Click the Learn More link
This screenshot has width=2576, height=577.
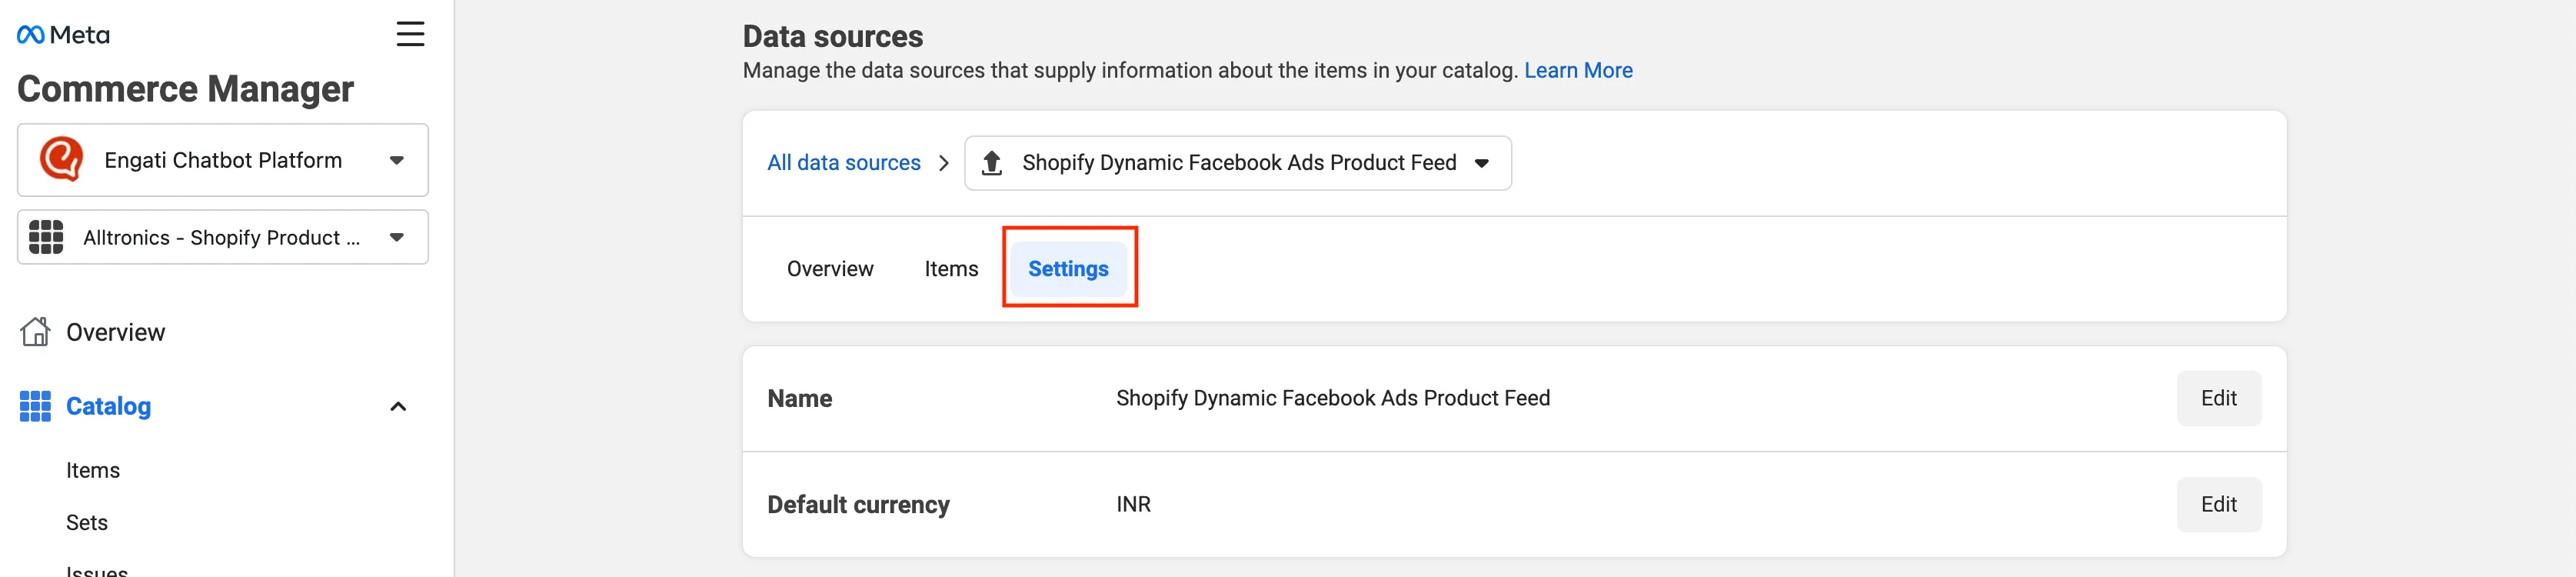pos(1578,70)
